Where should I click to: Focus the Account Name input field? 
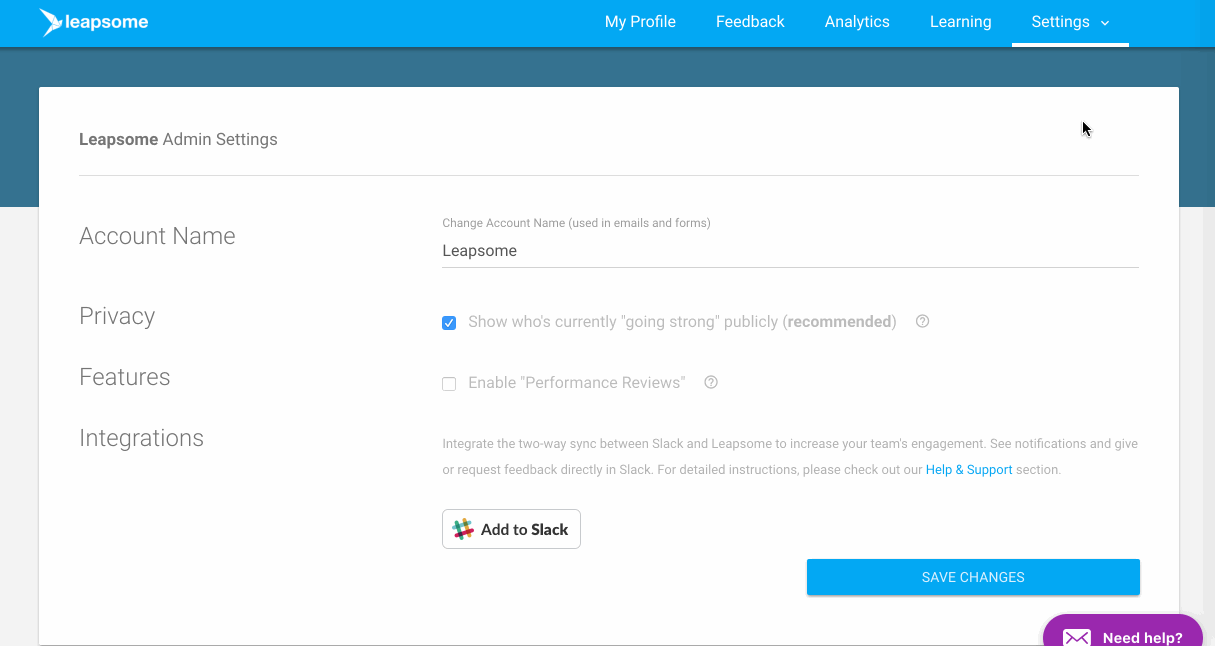coord(790,251)
